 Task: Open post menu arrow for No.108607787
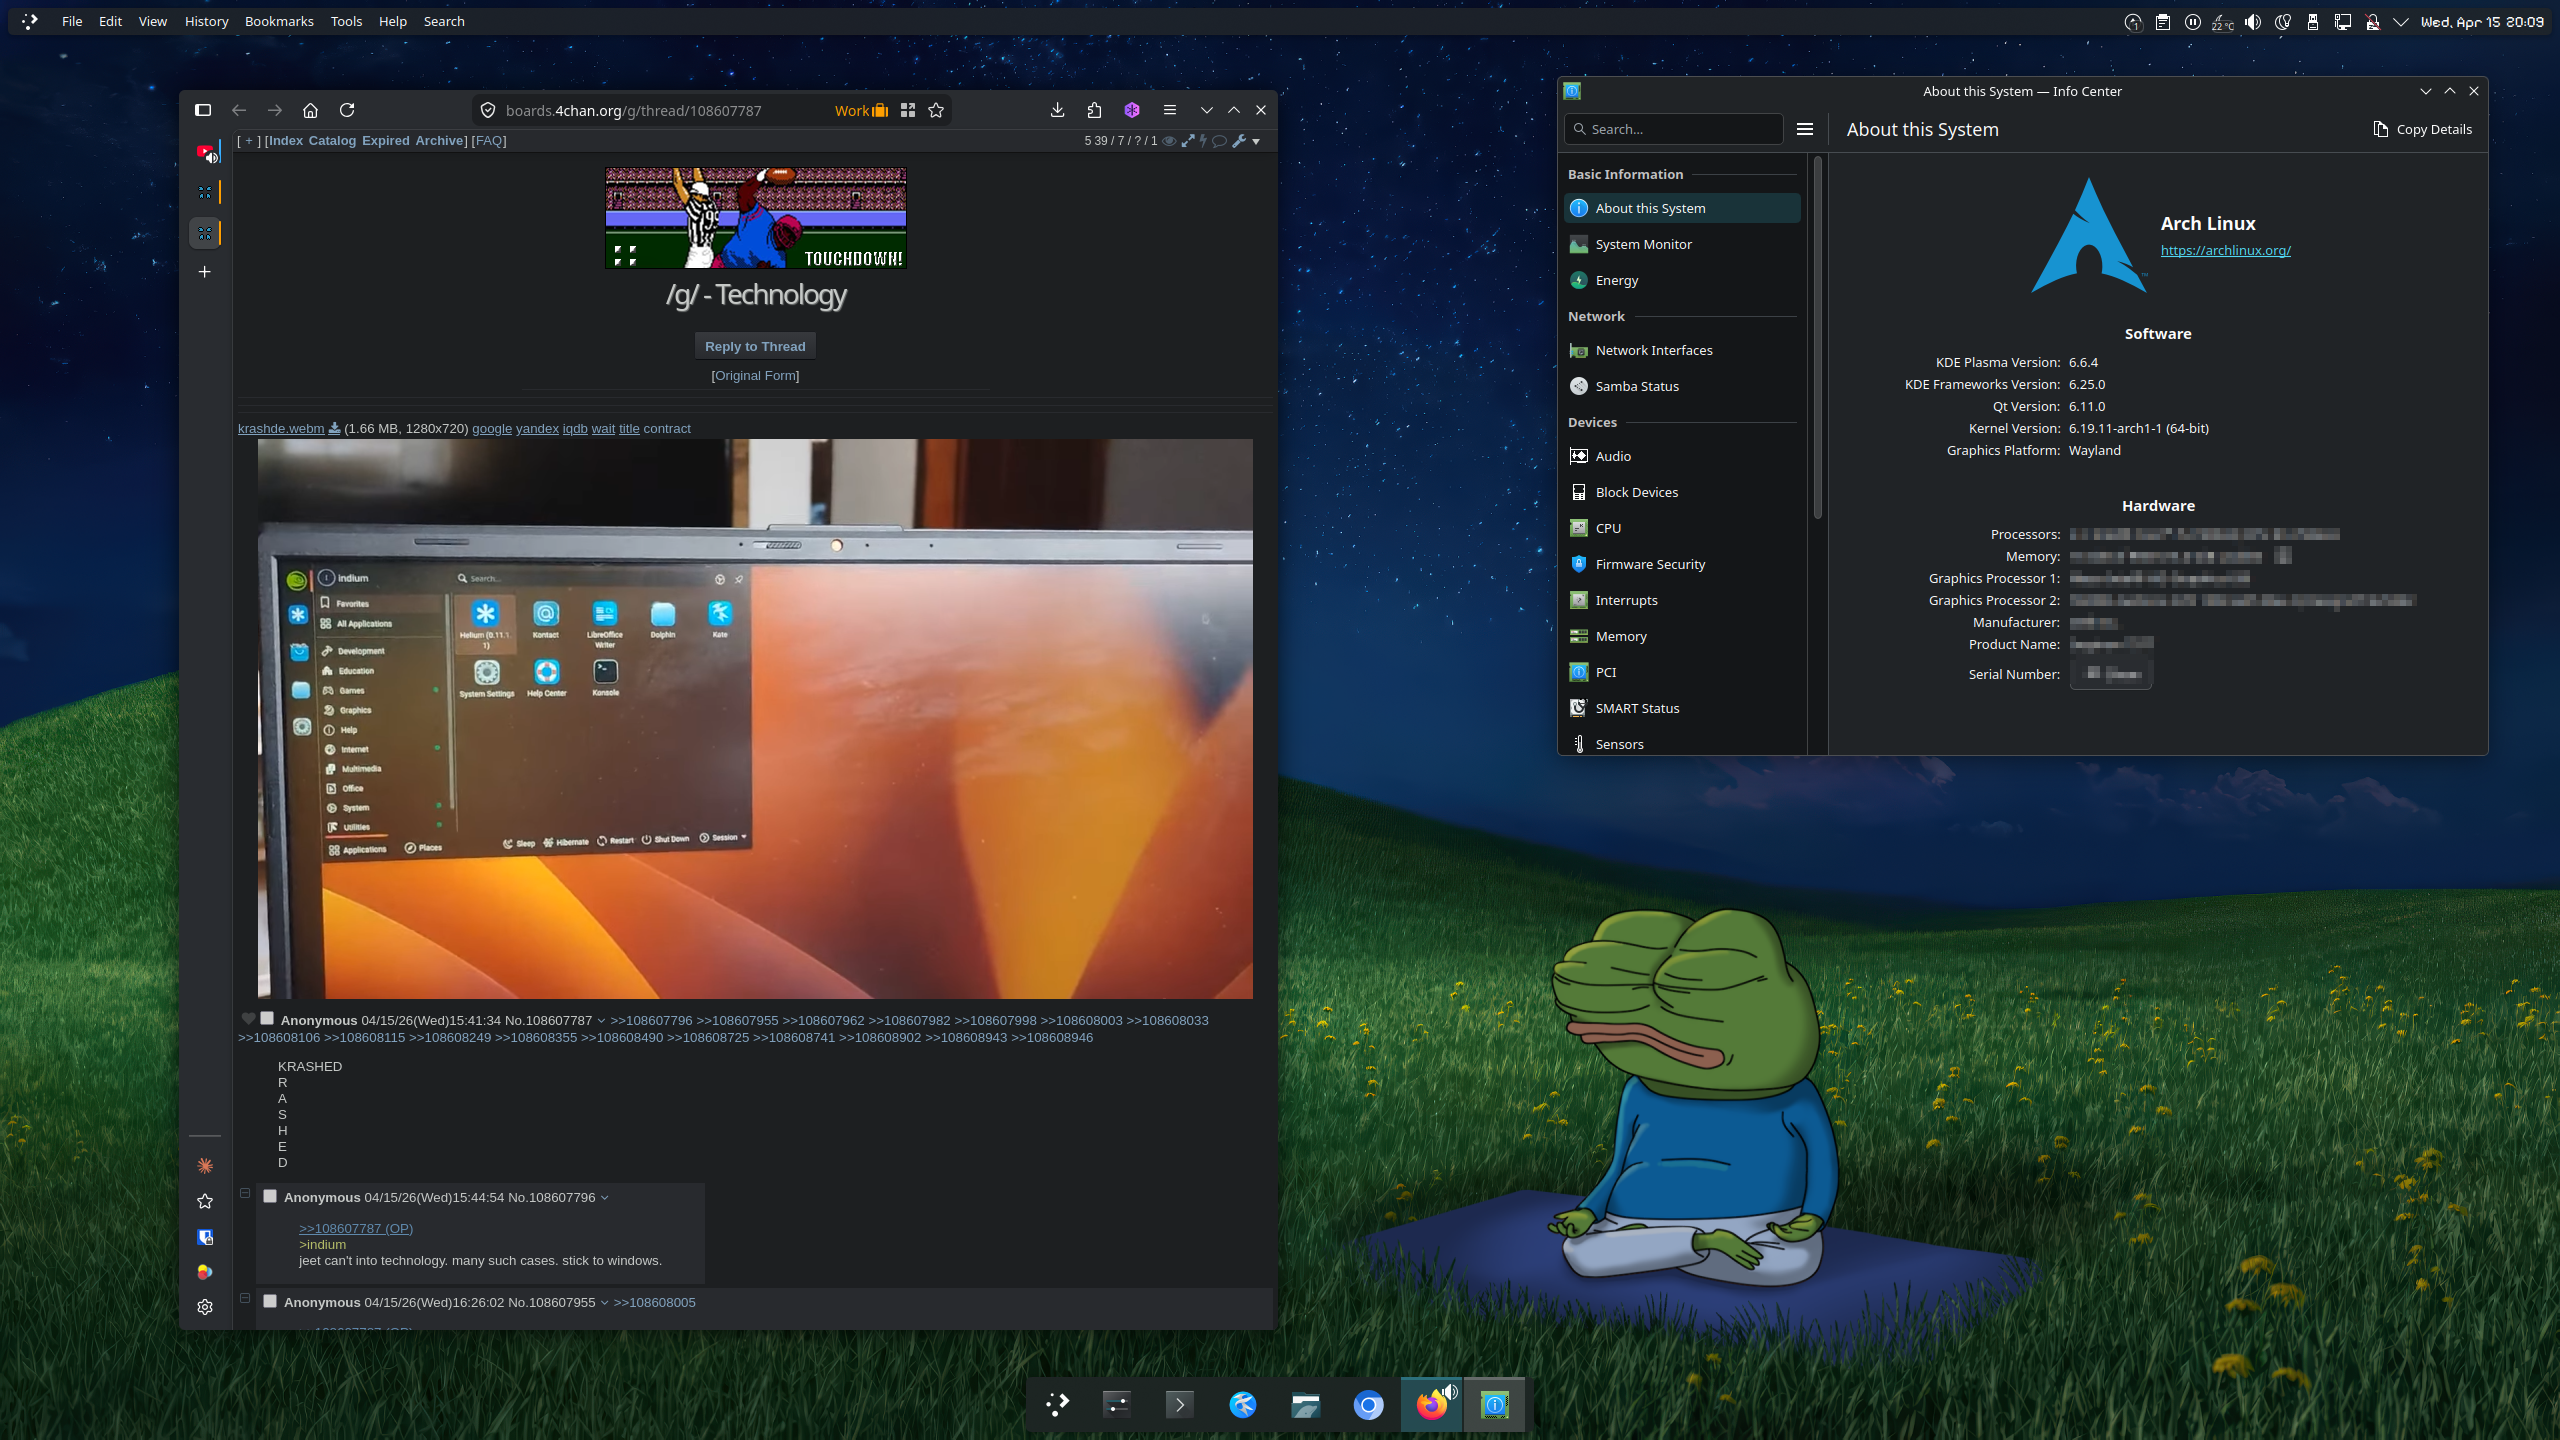(x=601, y=1021)
